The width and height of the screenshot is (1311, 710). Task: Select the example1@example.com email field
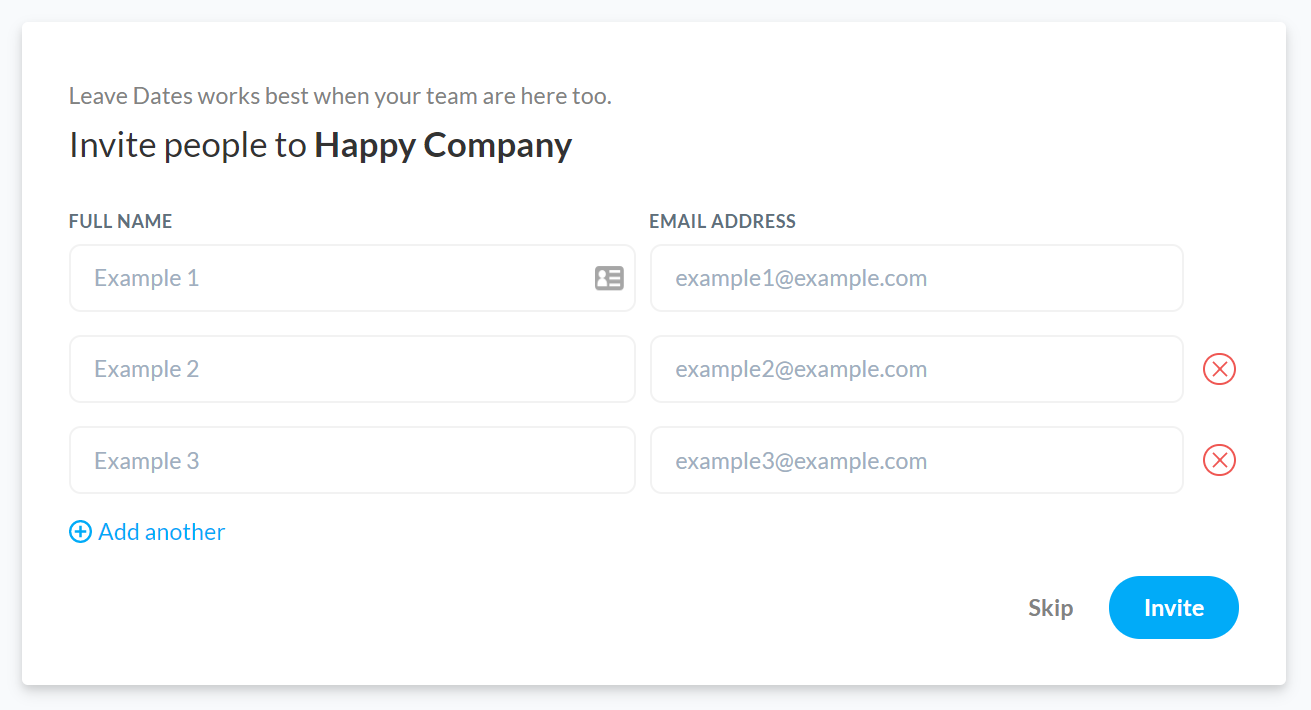pyautogui.click(x=917, y=278)
